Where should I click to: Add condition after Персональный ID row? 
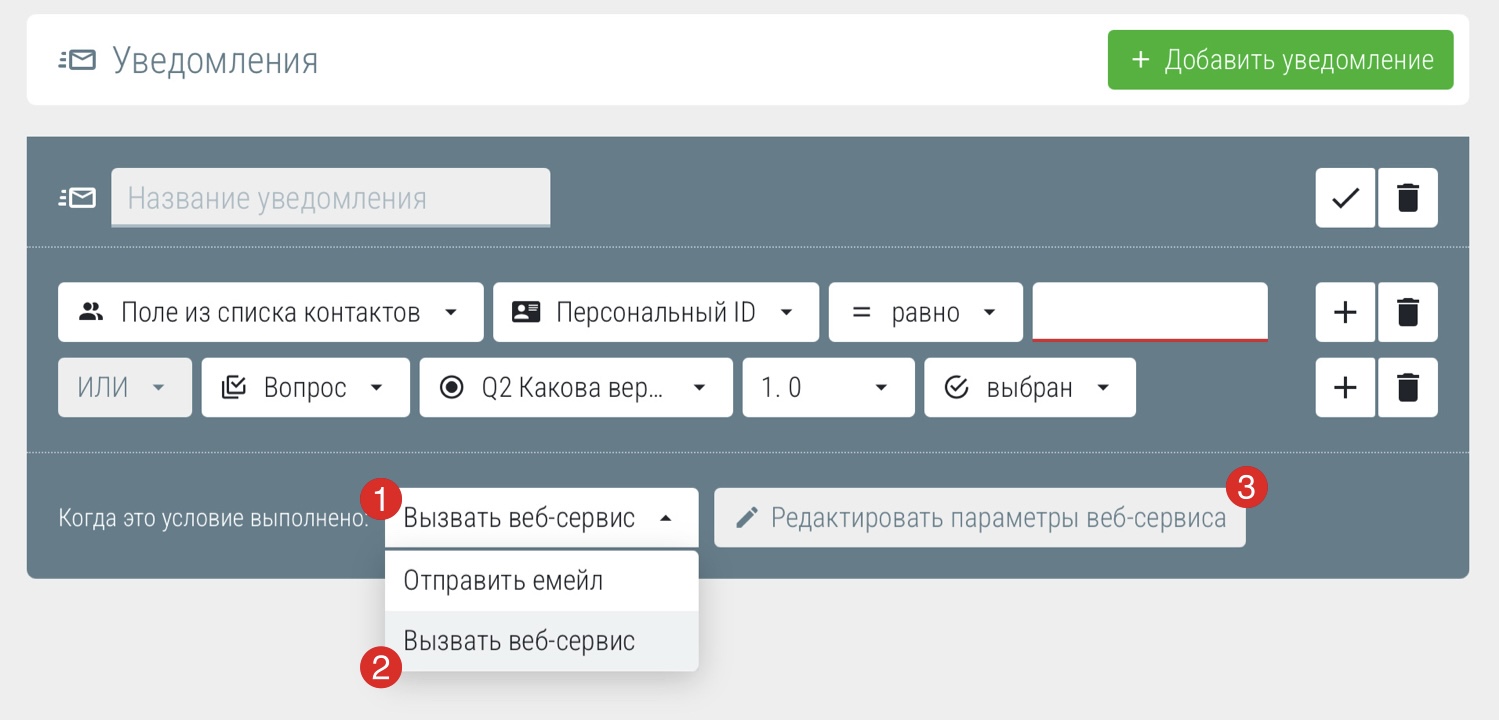tap(1345, 312)
